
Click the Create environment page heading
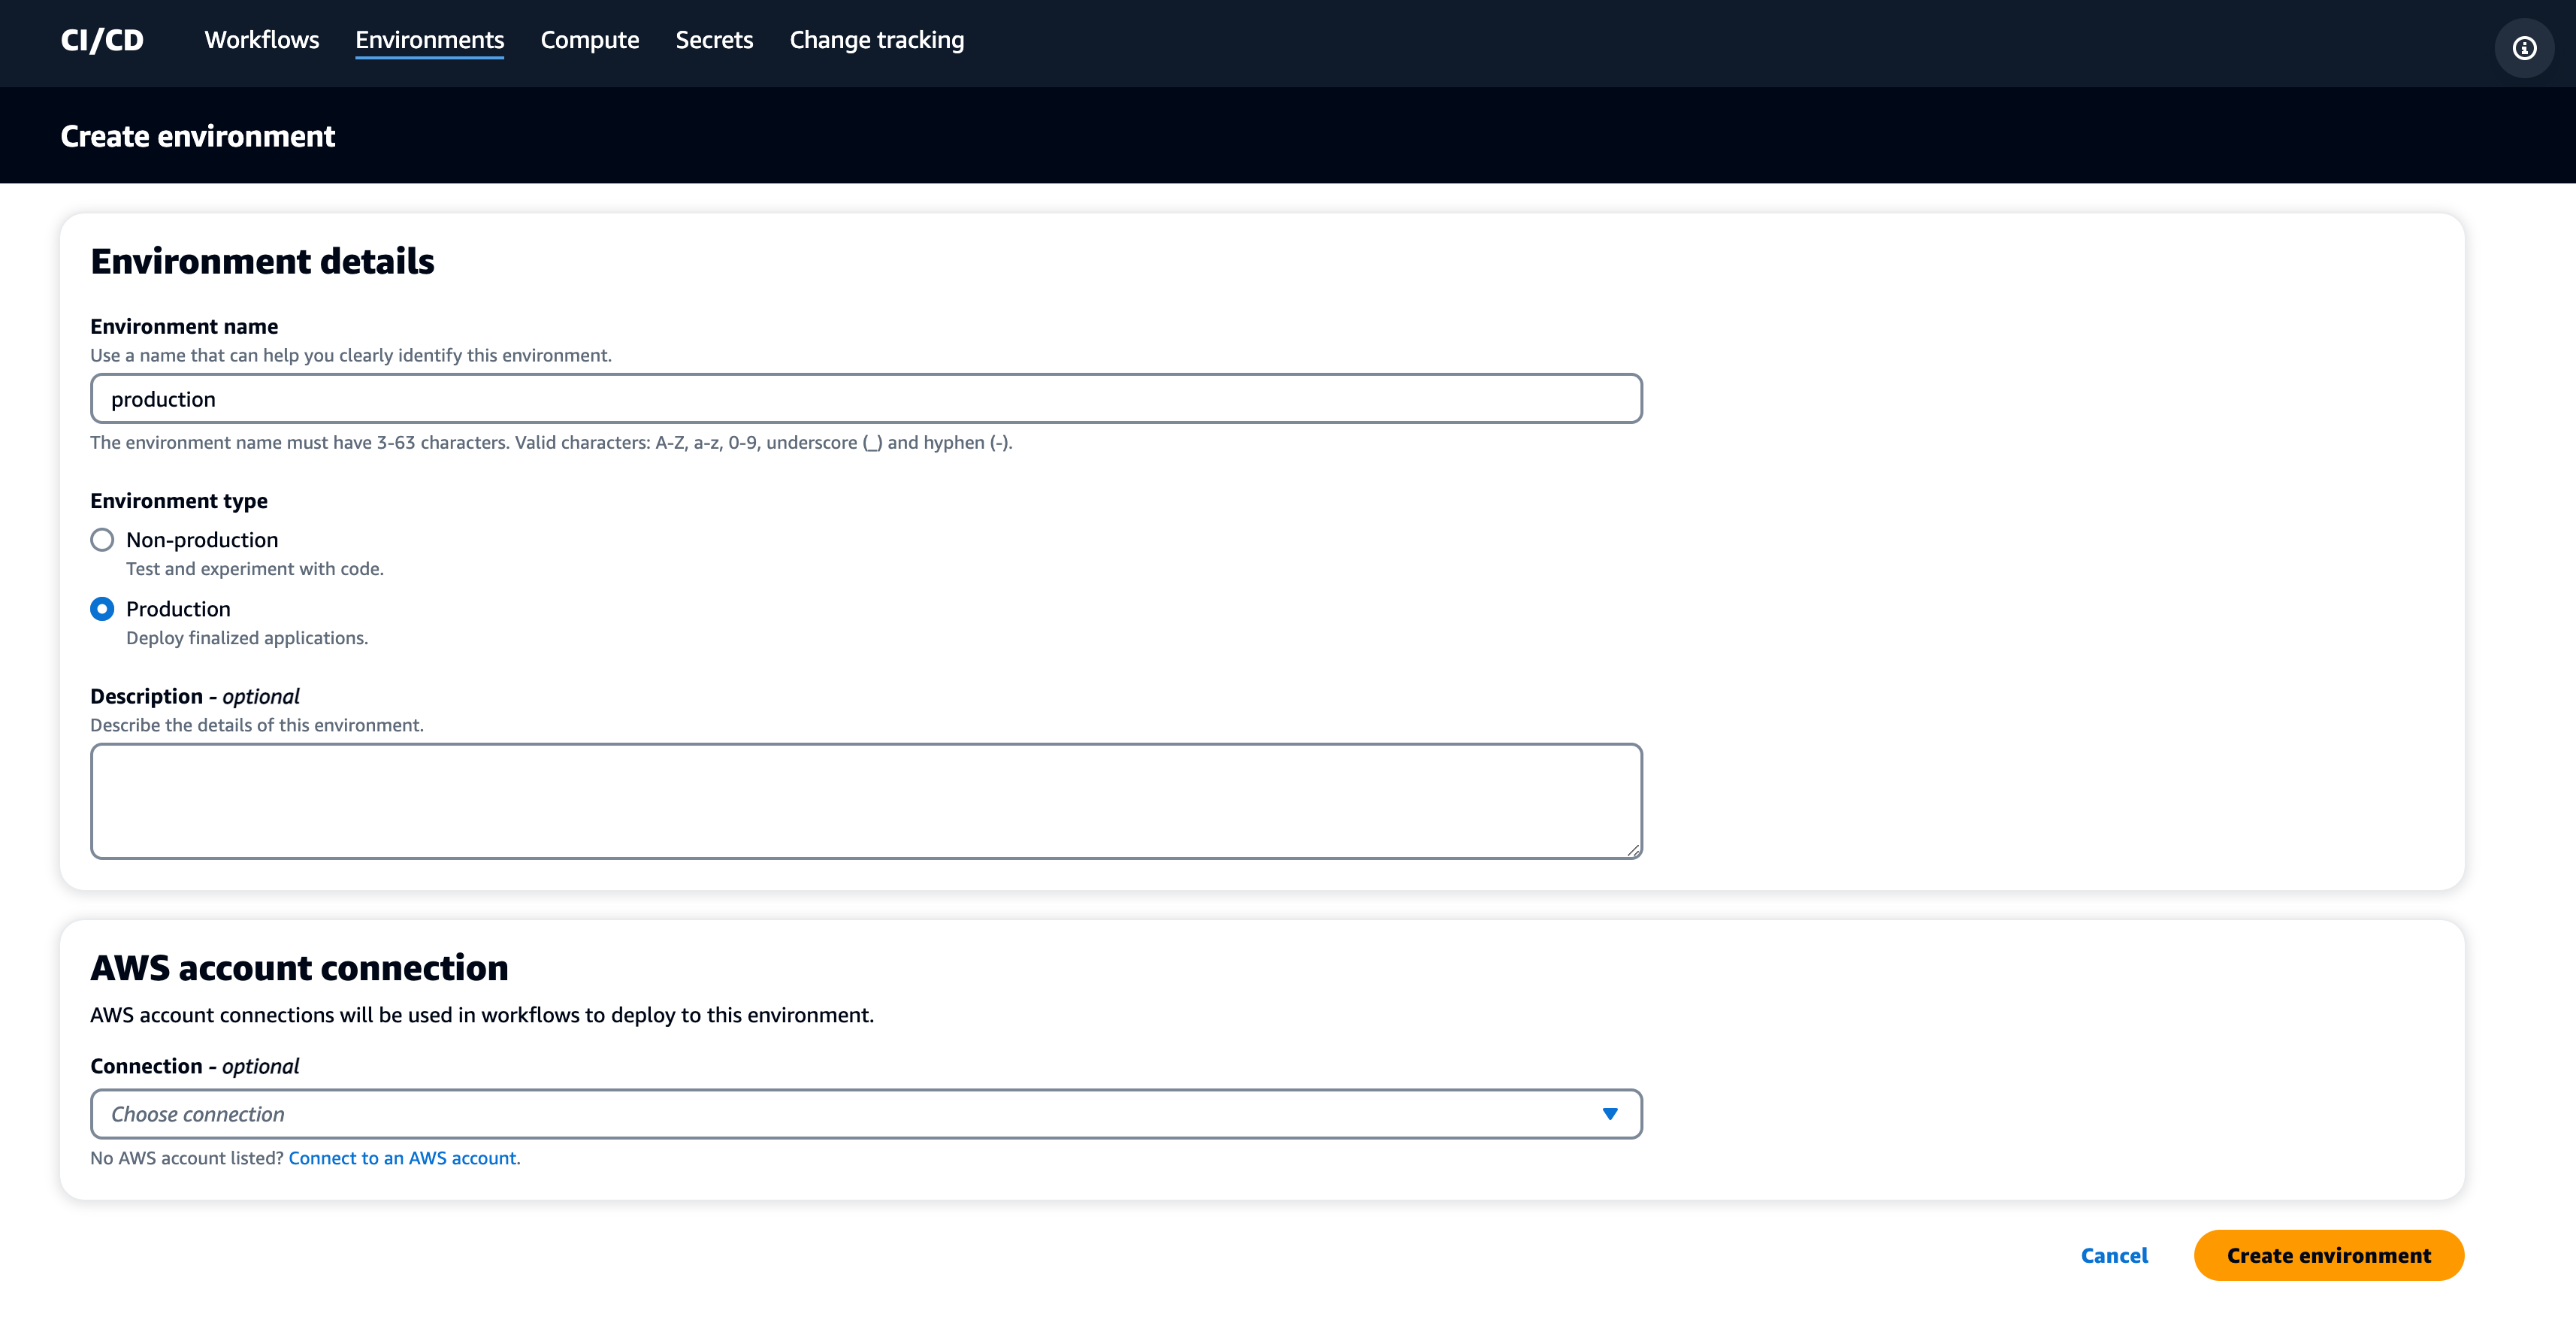point(198,136)
